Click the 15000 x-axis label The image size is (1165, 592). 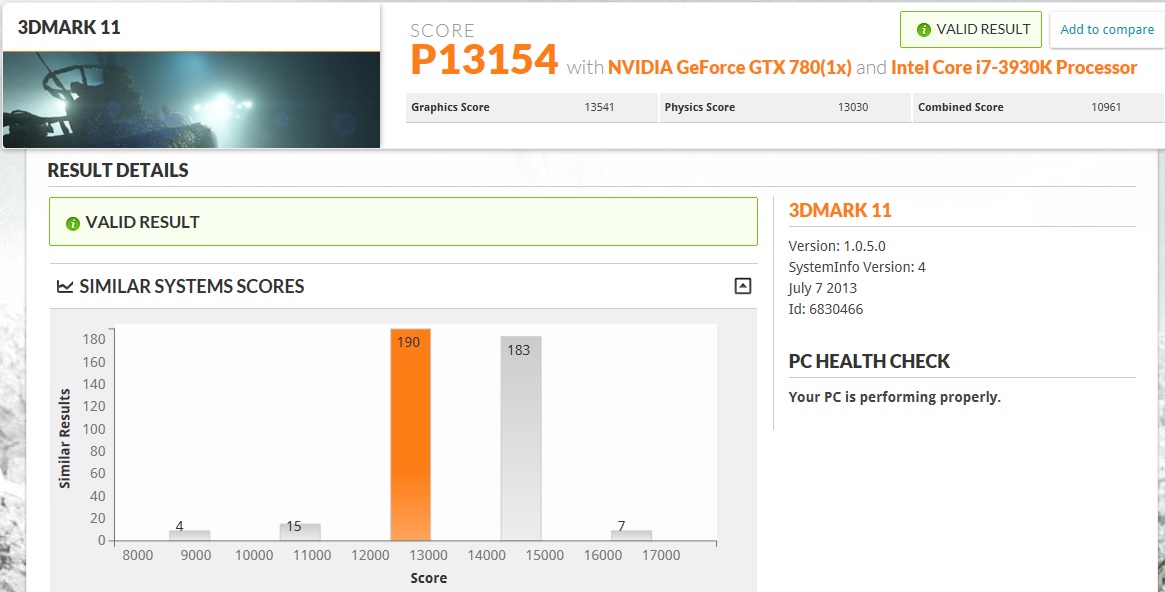545,555
